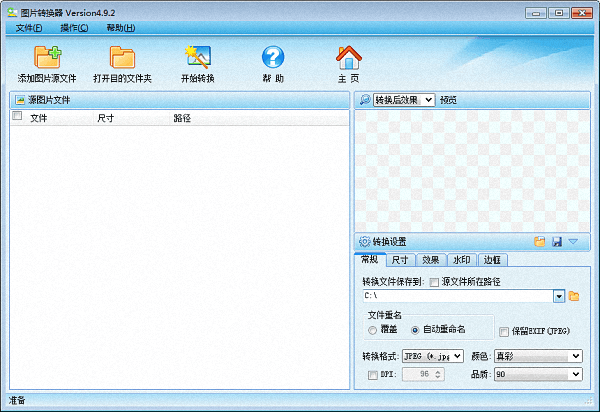
Task: Click the 添加图片源文件 add images icon
Action: pos(47,58)
